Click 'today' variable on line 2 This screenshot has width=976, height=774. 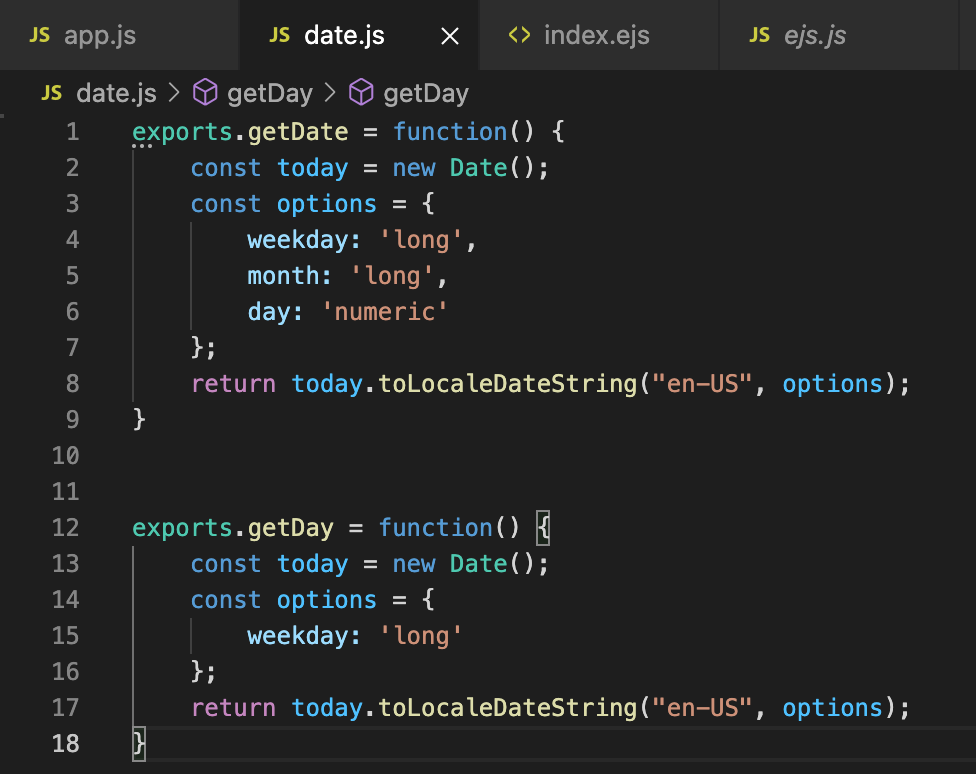312,168
